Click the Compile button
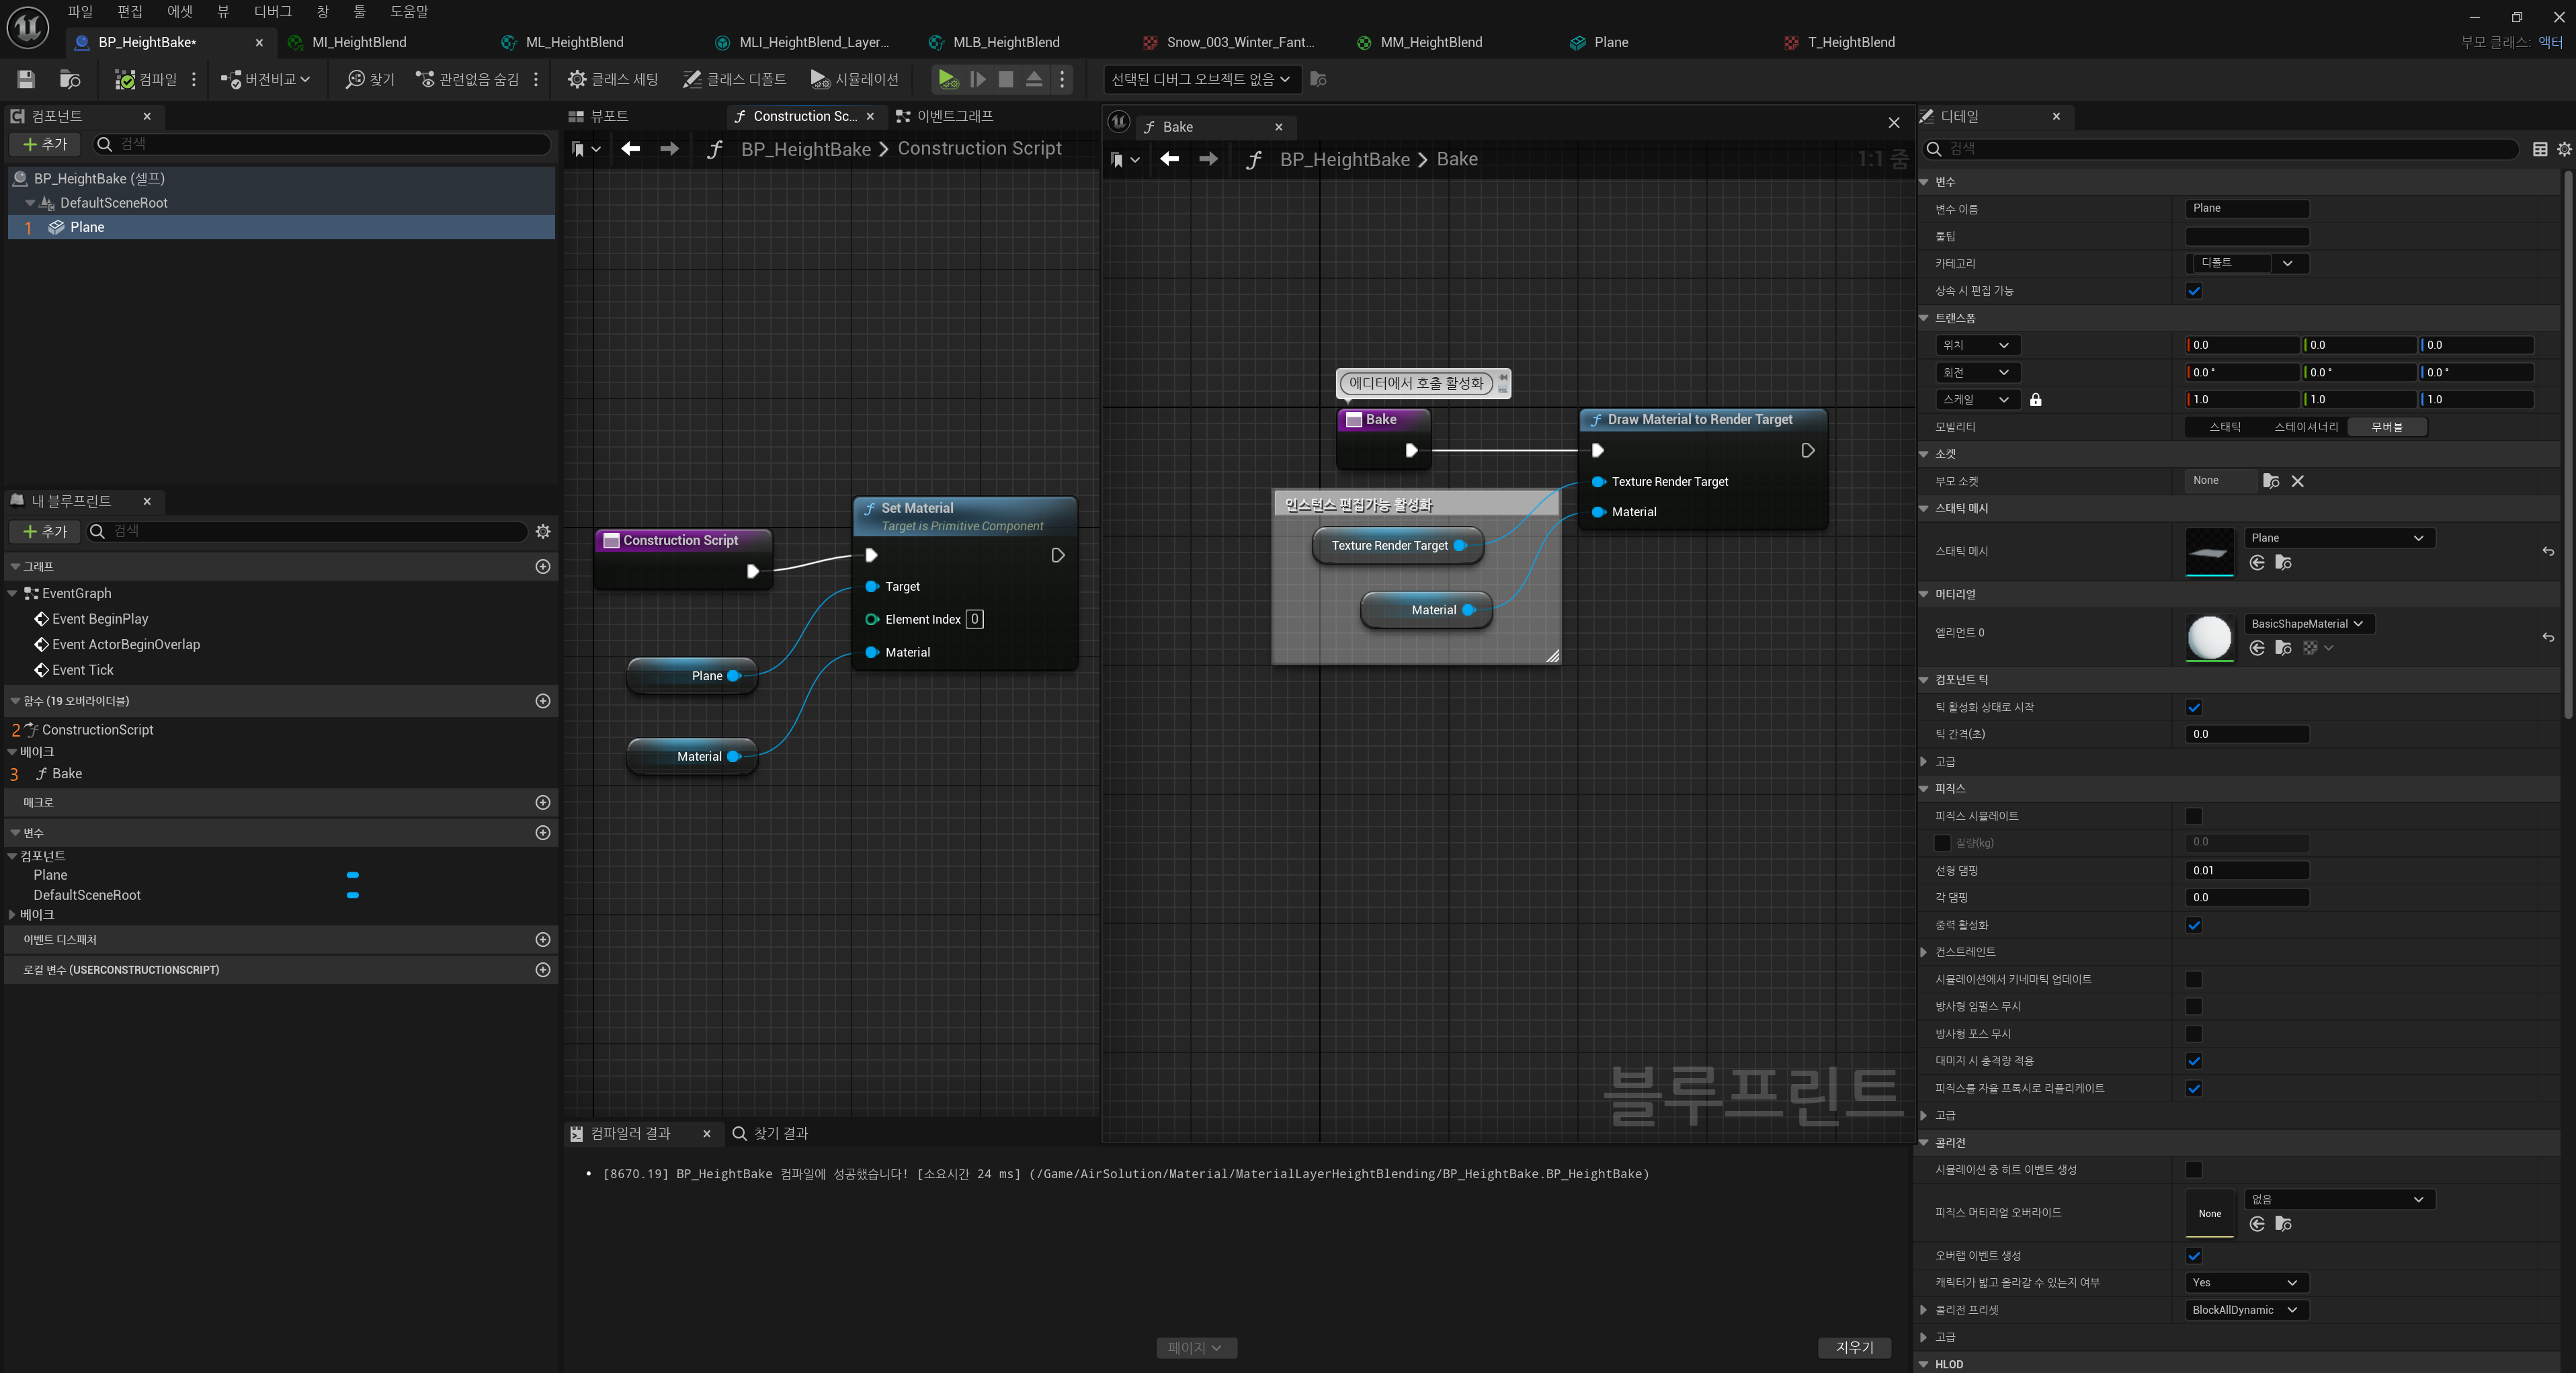This screenshot has height=1373, width=2576. point(146,79)
